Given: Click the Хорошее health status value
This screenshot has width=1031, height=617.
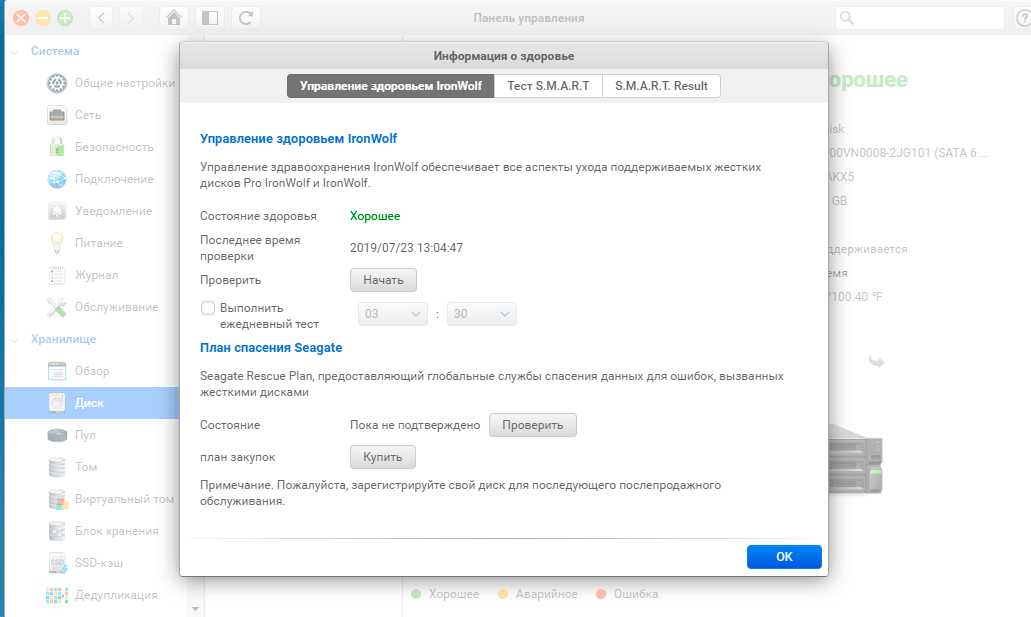Looking at the screenshot, I should (x=375, y=216).
